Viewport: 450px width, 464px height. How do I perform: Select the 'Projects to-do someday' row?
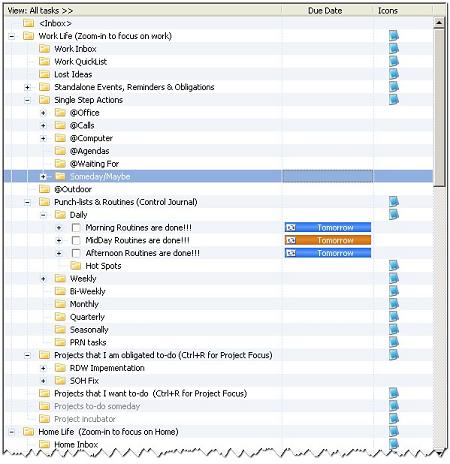pyautogui.click(x=219, y=406)
